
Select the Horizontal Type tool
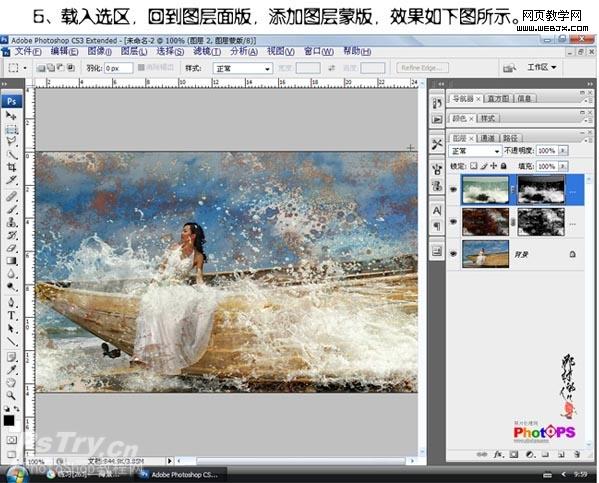click(11, 316)
